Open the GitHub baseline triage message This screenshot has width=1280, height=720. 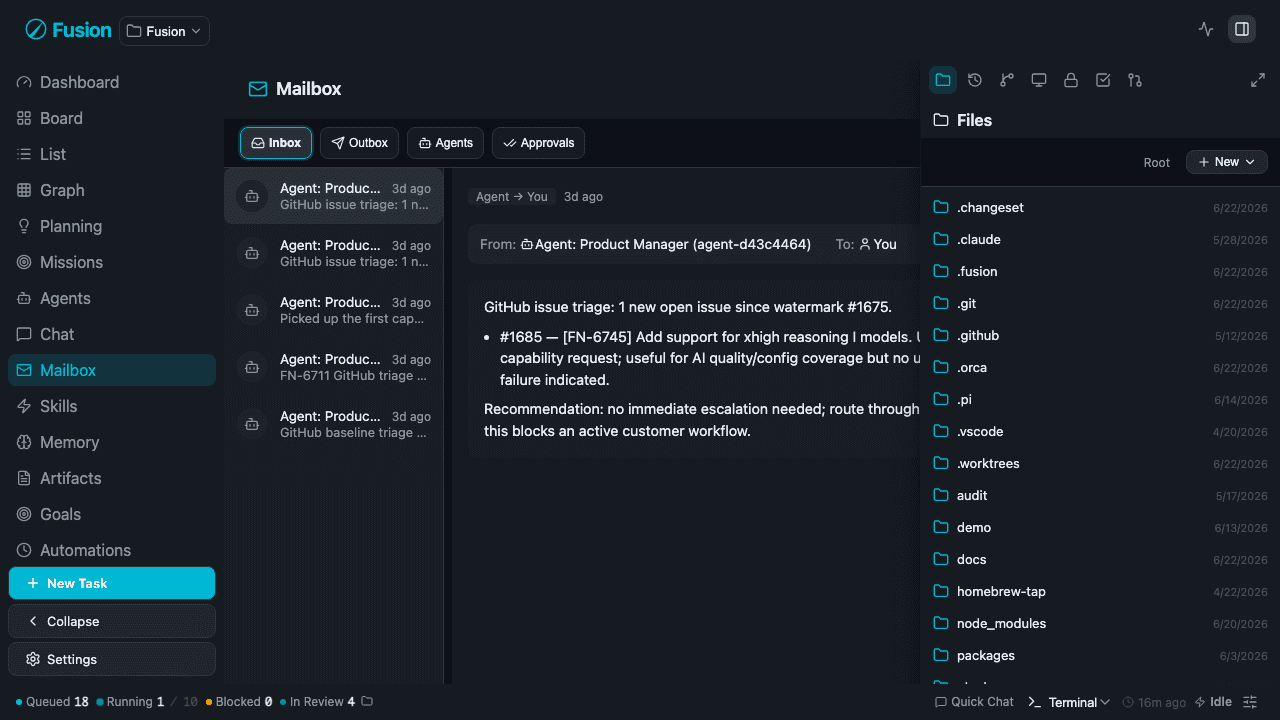click(x=334, y=424)
